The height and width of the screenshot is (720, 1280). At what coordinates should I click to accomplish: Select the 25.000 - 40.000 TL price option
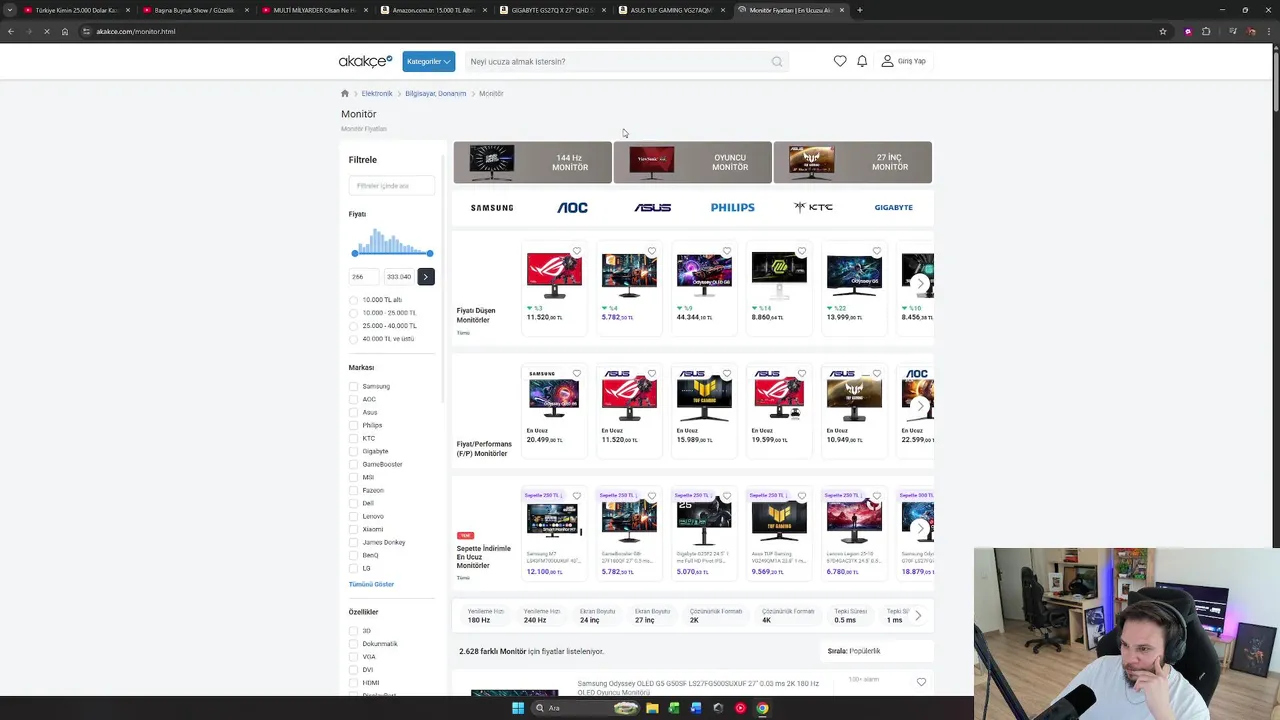353,326
